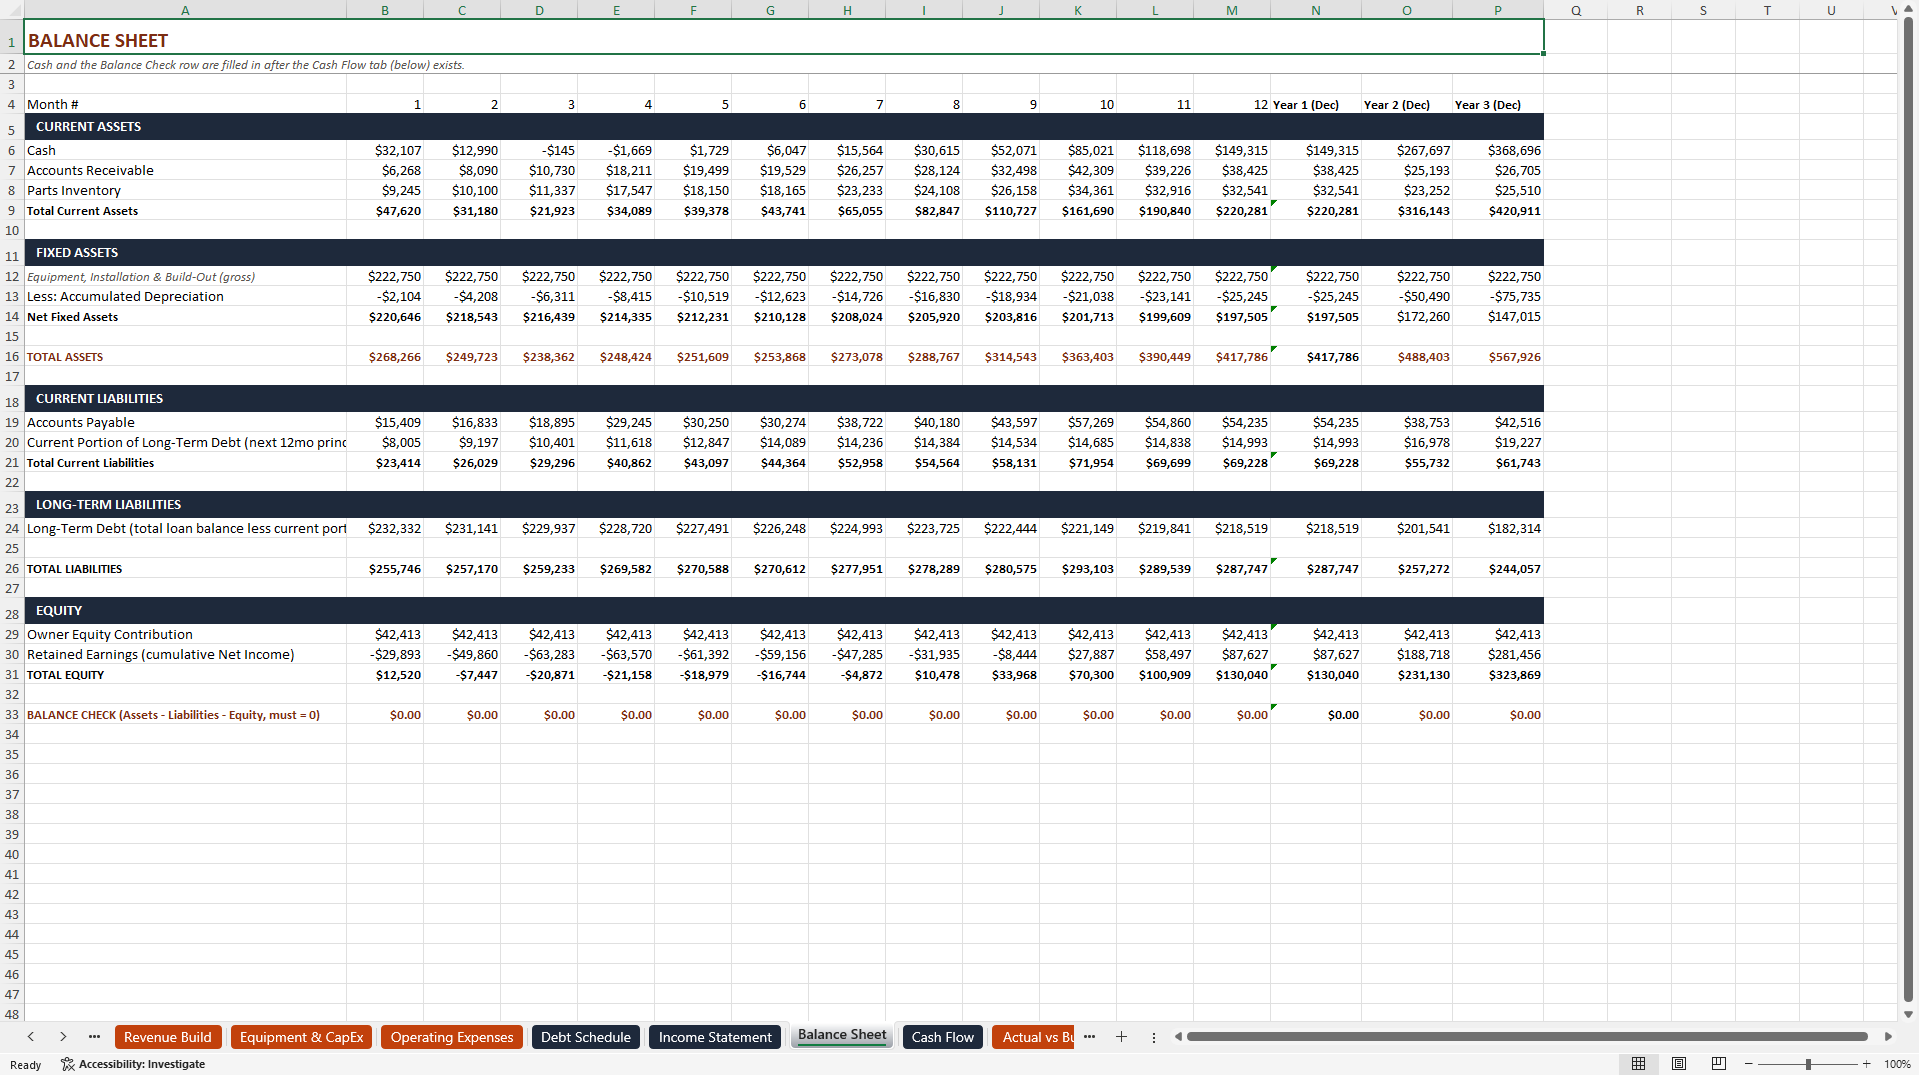Click the LONG-TERM LIABILITIES header
1919x1075 pixels.
click(784, 505)
